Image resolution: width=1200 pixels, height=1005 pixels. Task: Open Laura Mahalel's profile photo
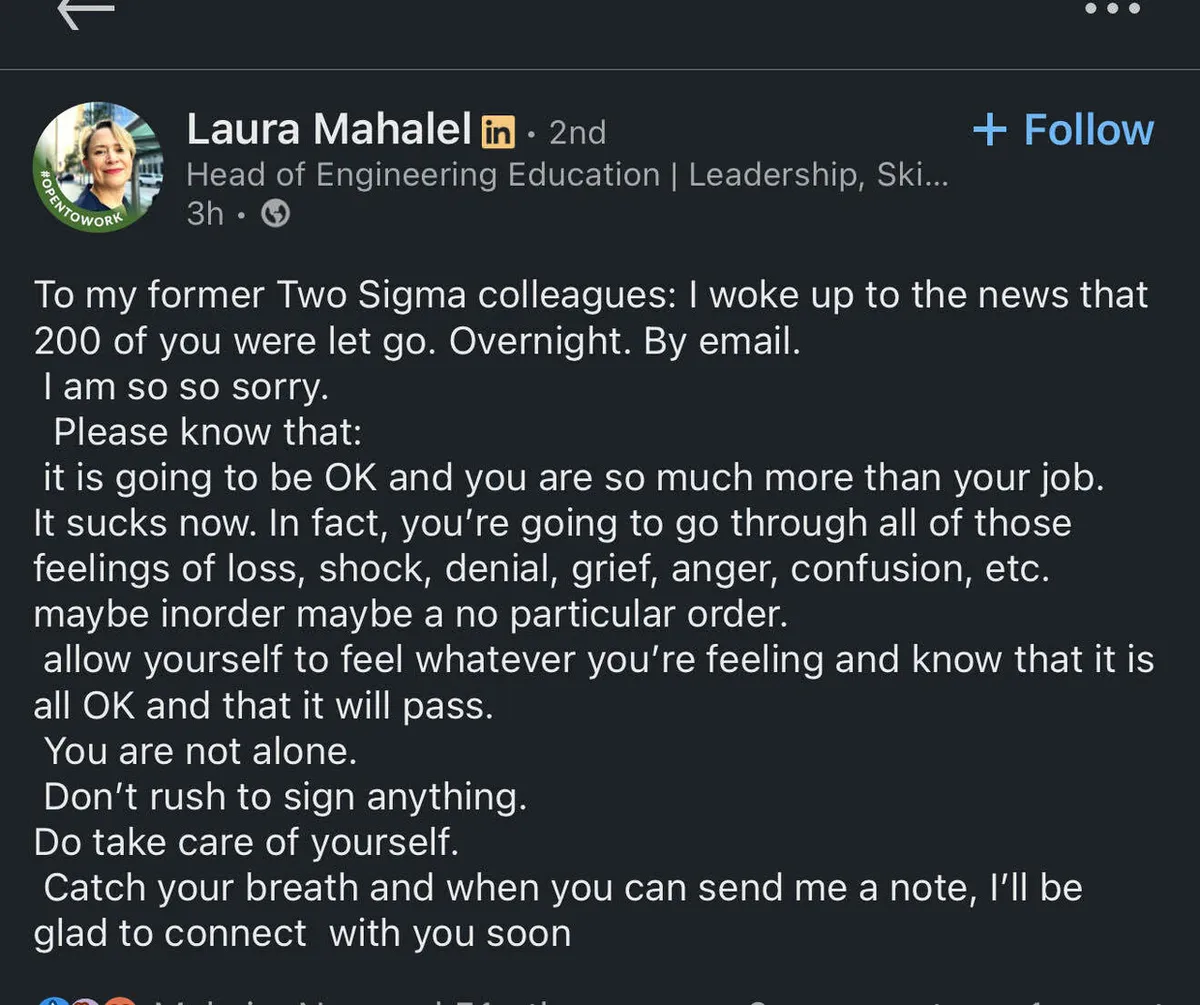[98, 165]
